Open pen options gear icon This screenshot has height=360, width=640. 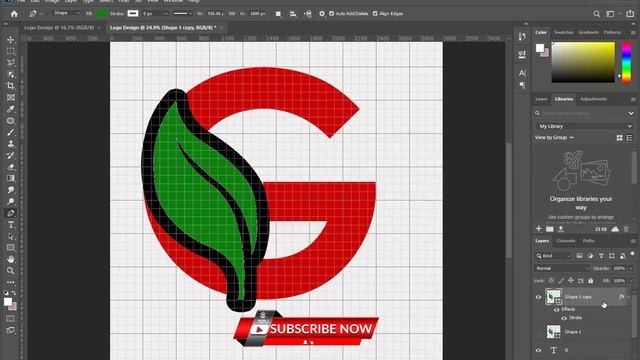tap(322, 14)
